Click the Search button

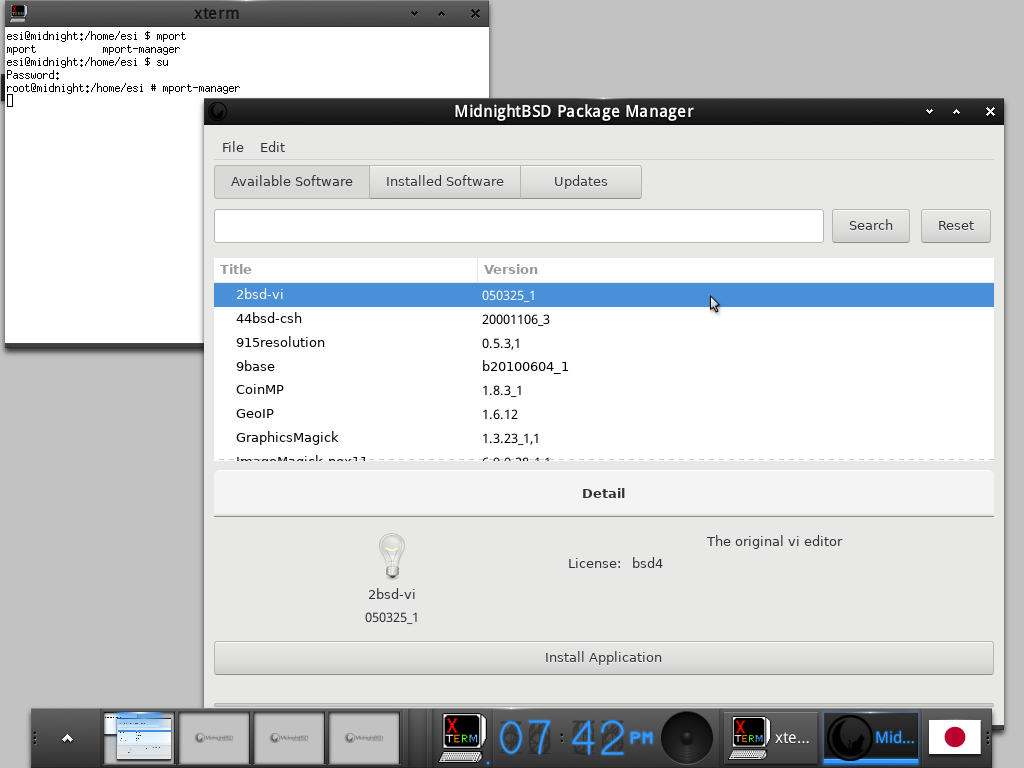869,225
